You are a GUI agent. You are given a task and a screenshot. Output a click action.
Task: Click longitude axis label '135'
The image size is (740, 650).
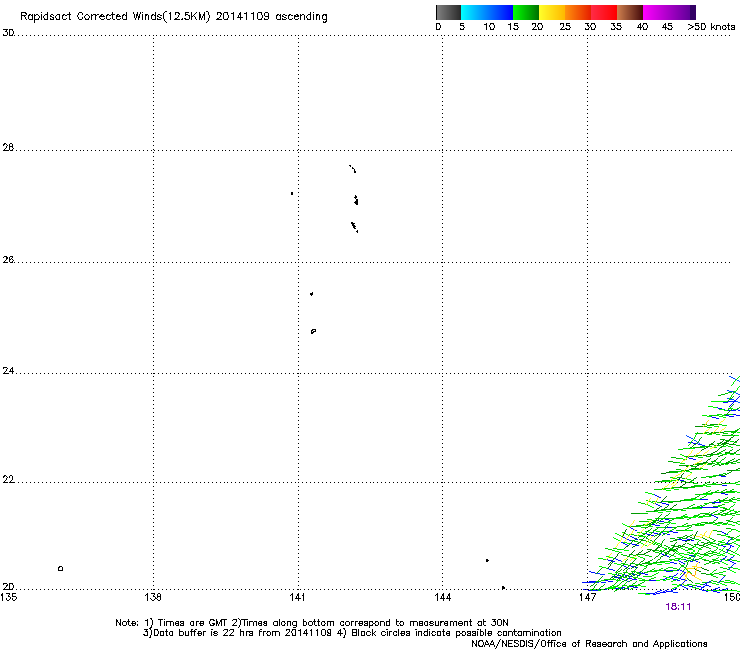[8, 597]
